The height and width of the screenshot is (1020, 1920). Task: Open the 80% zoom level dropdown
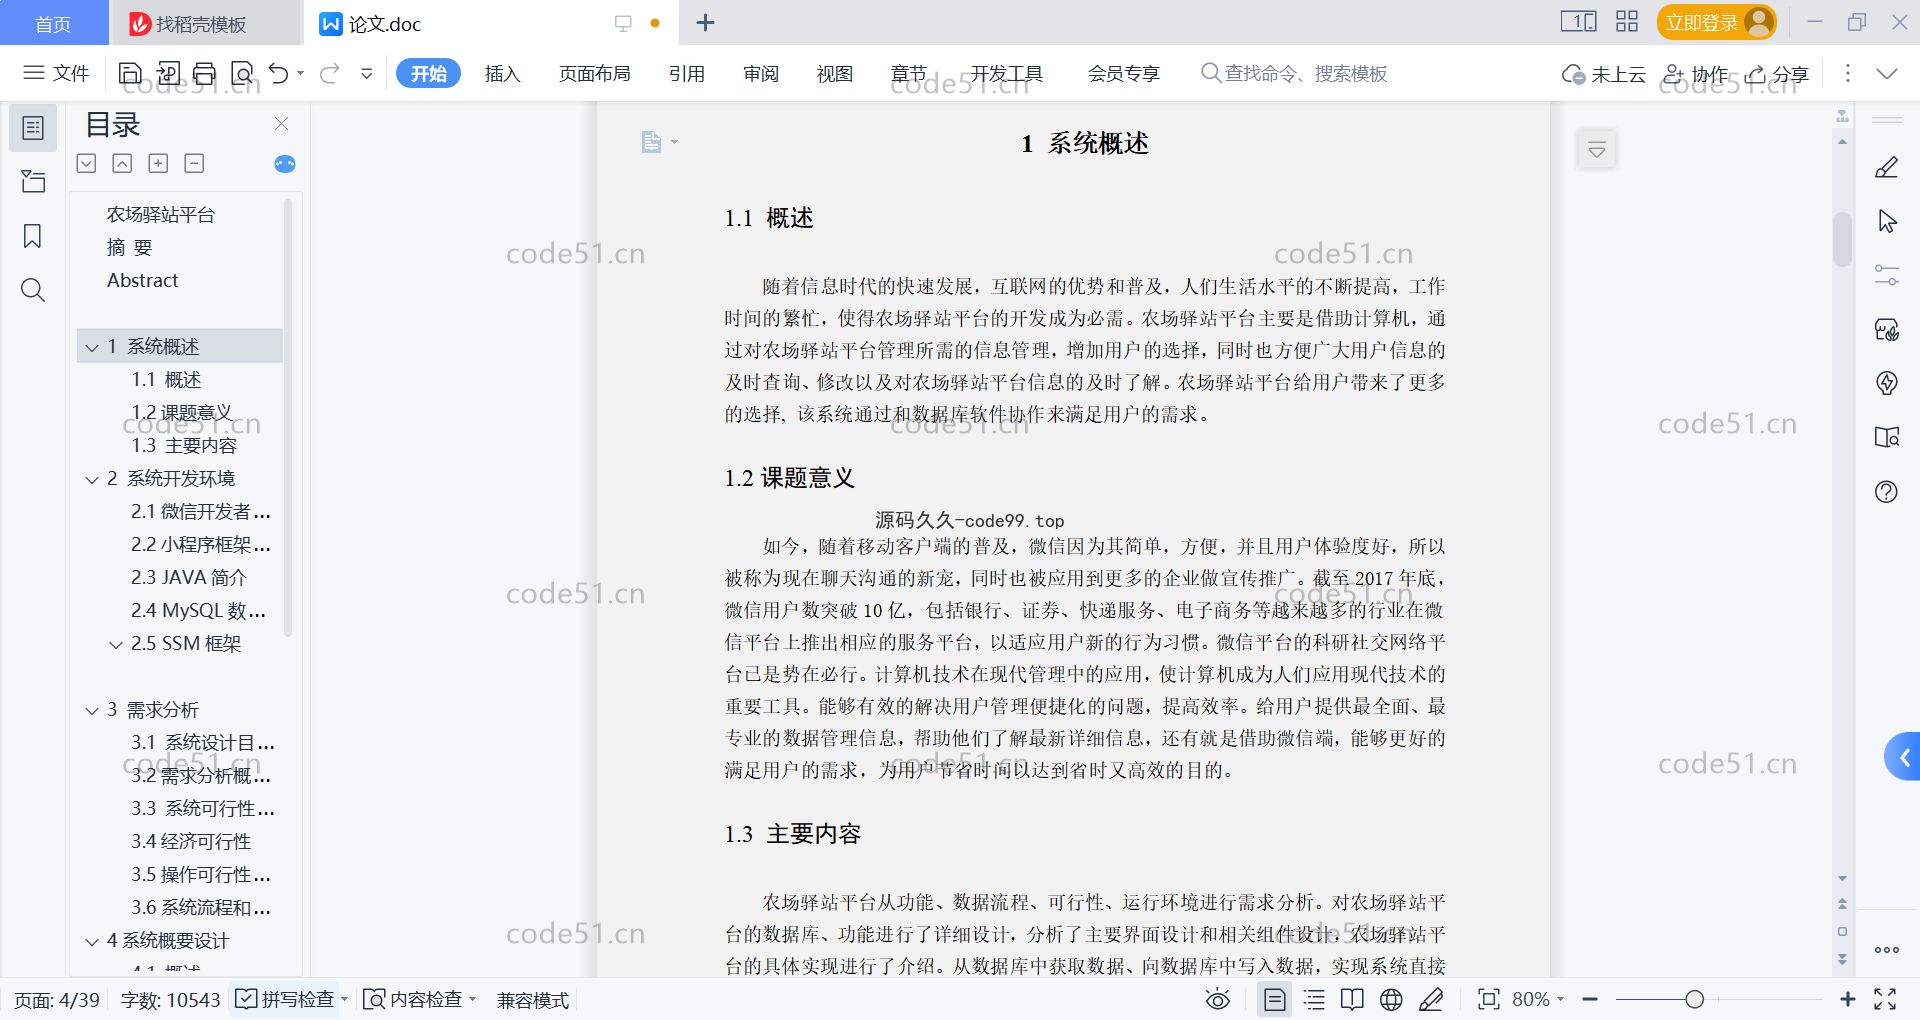1538,999
